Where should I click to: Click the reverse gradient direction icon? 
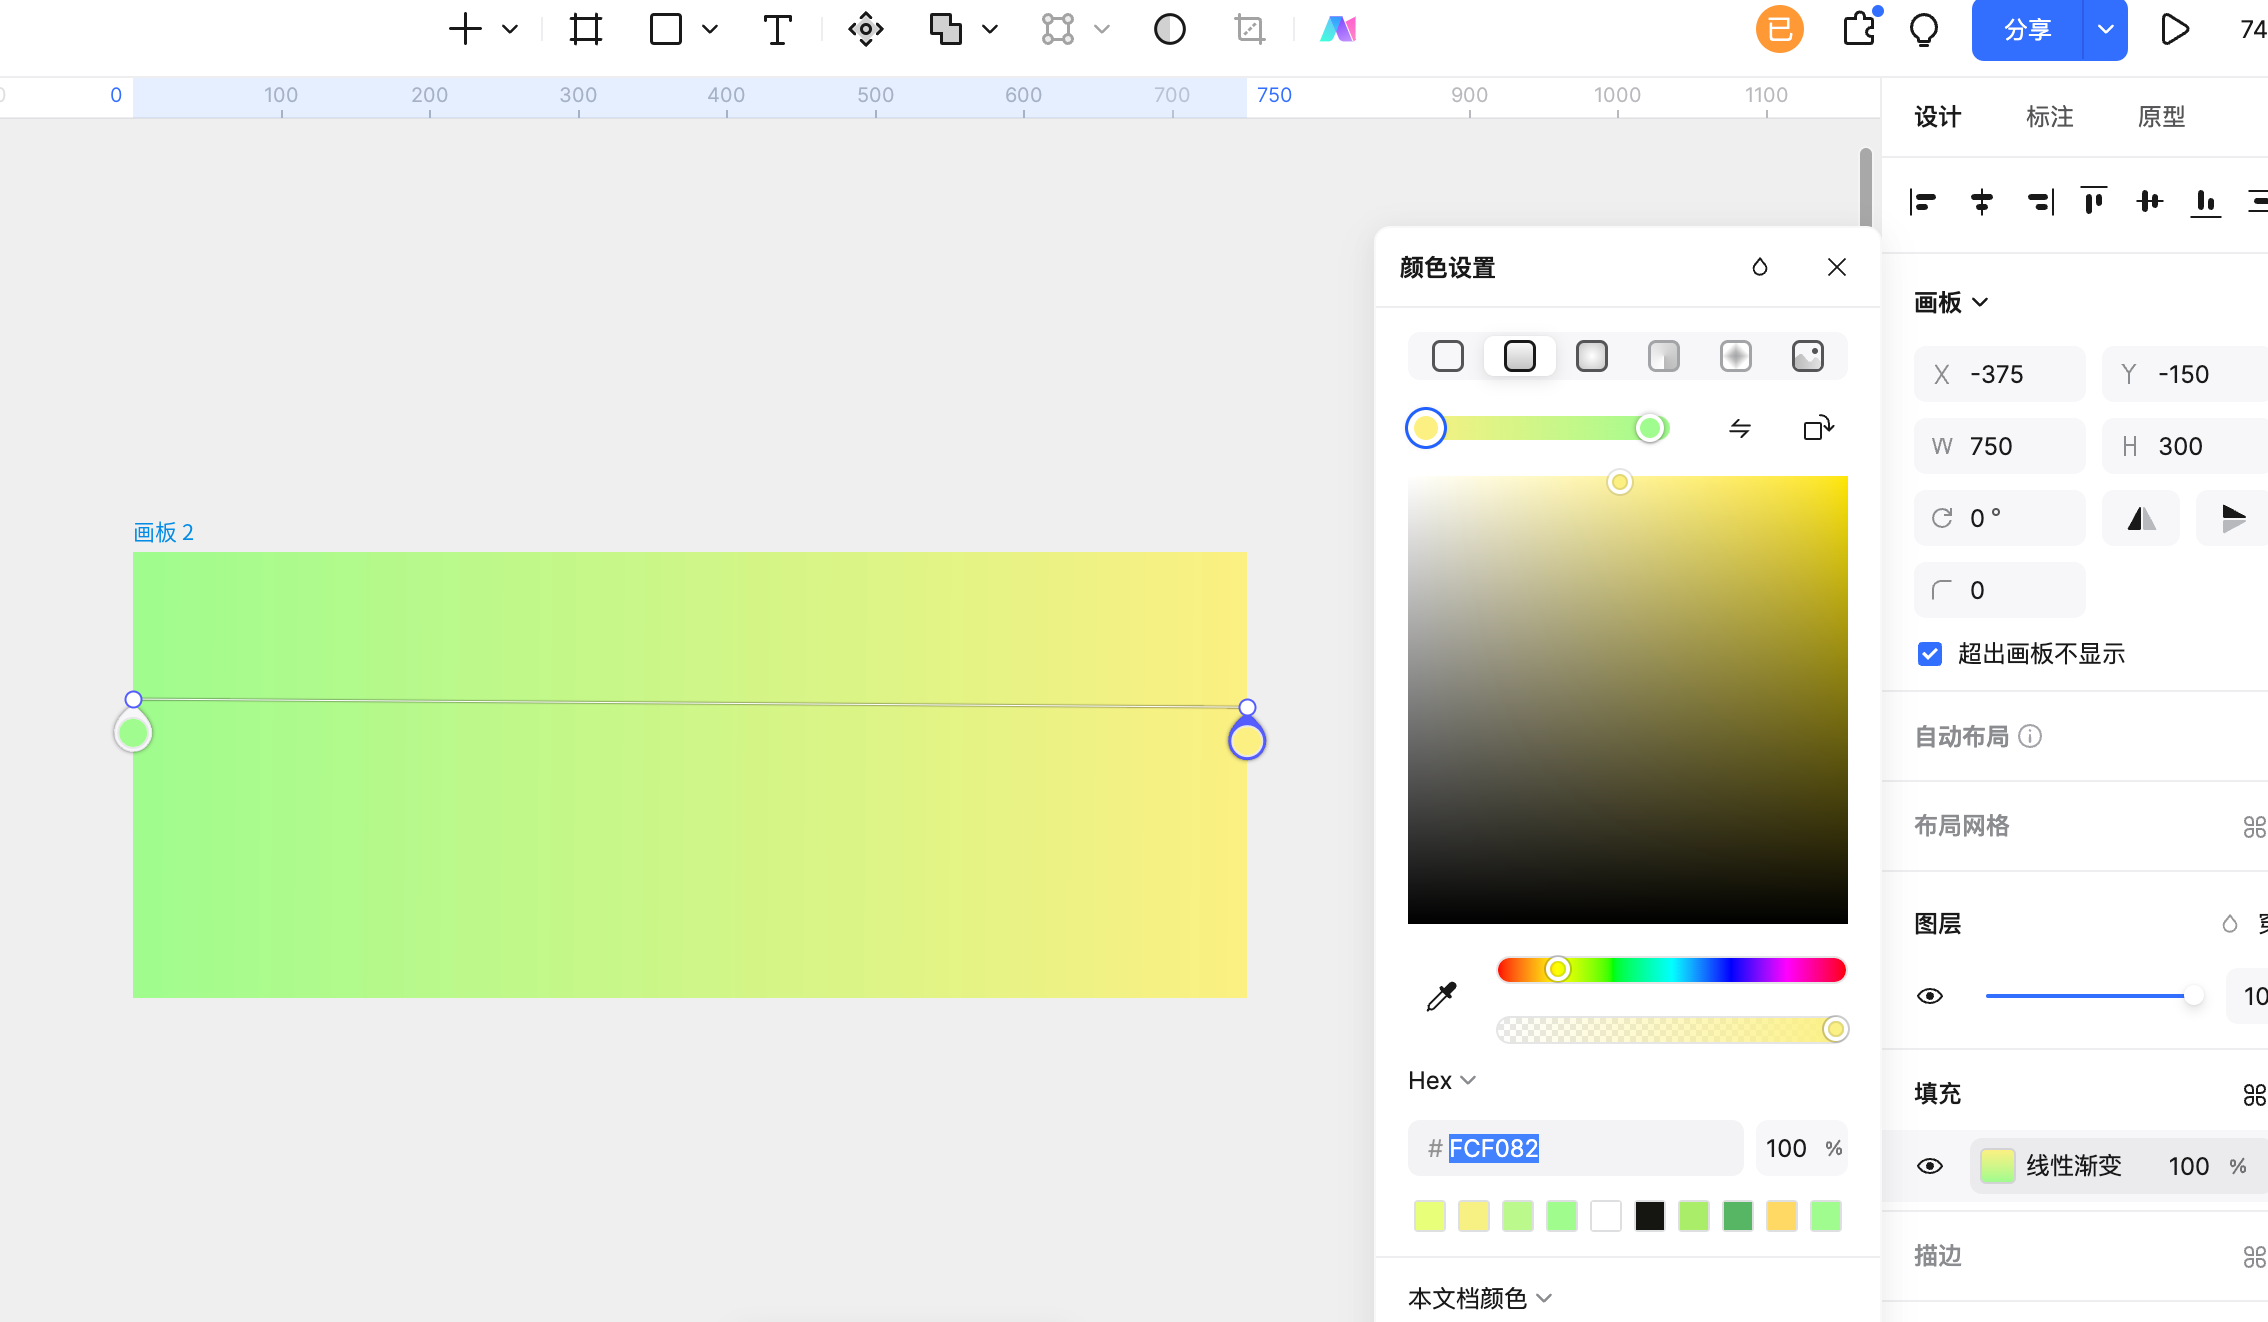coord(1740,428)
